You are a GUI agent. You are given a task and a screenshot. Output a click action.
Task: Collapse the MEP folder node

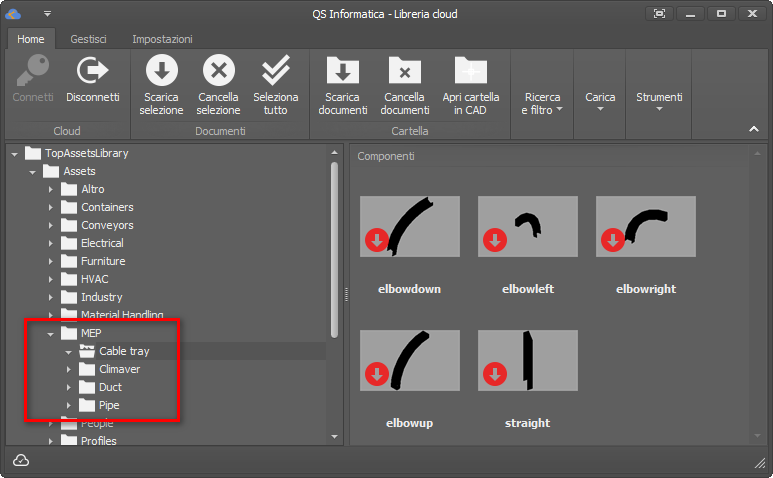click(50, 334)
